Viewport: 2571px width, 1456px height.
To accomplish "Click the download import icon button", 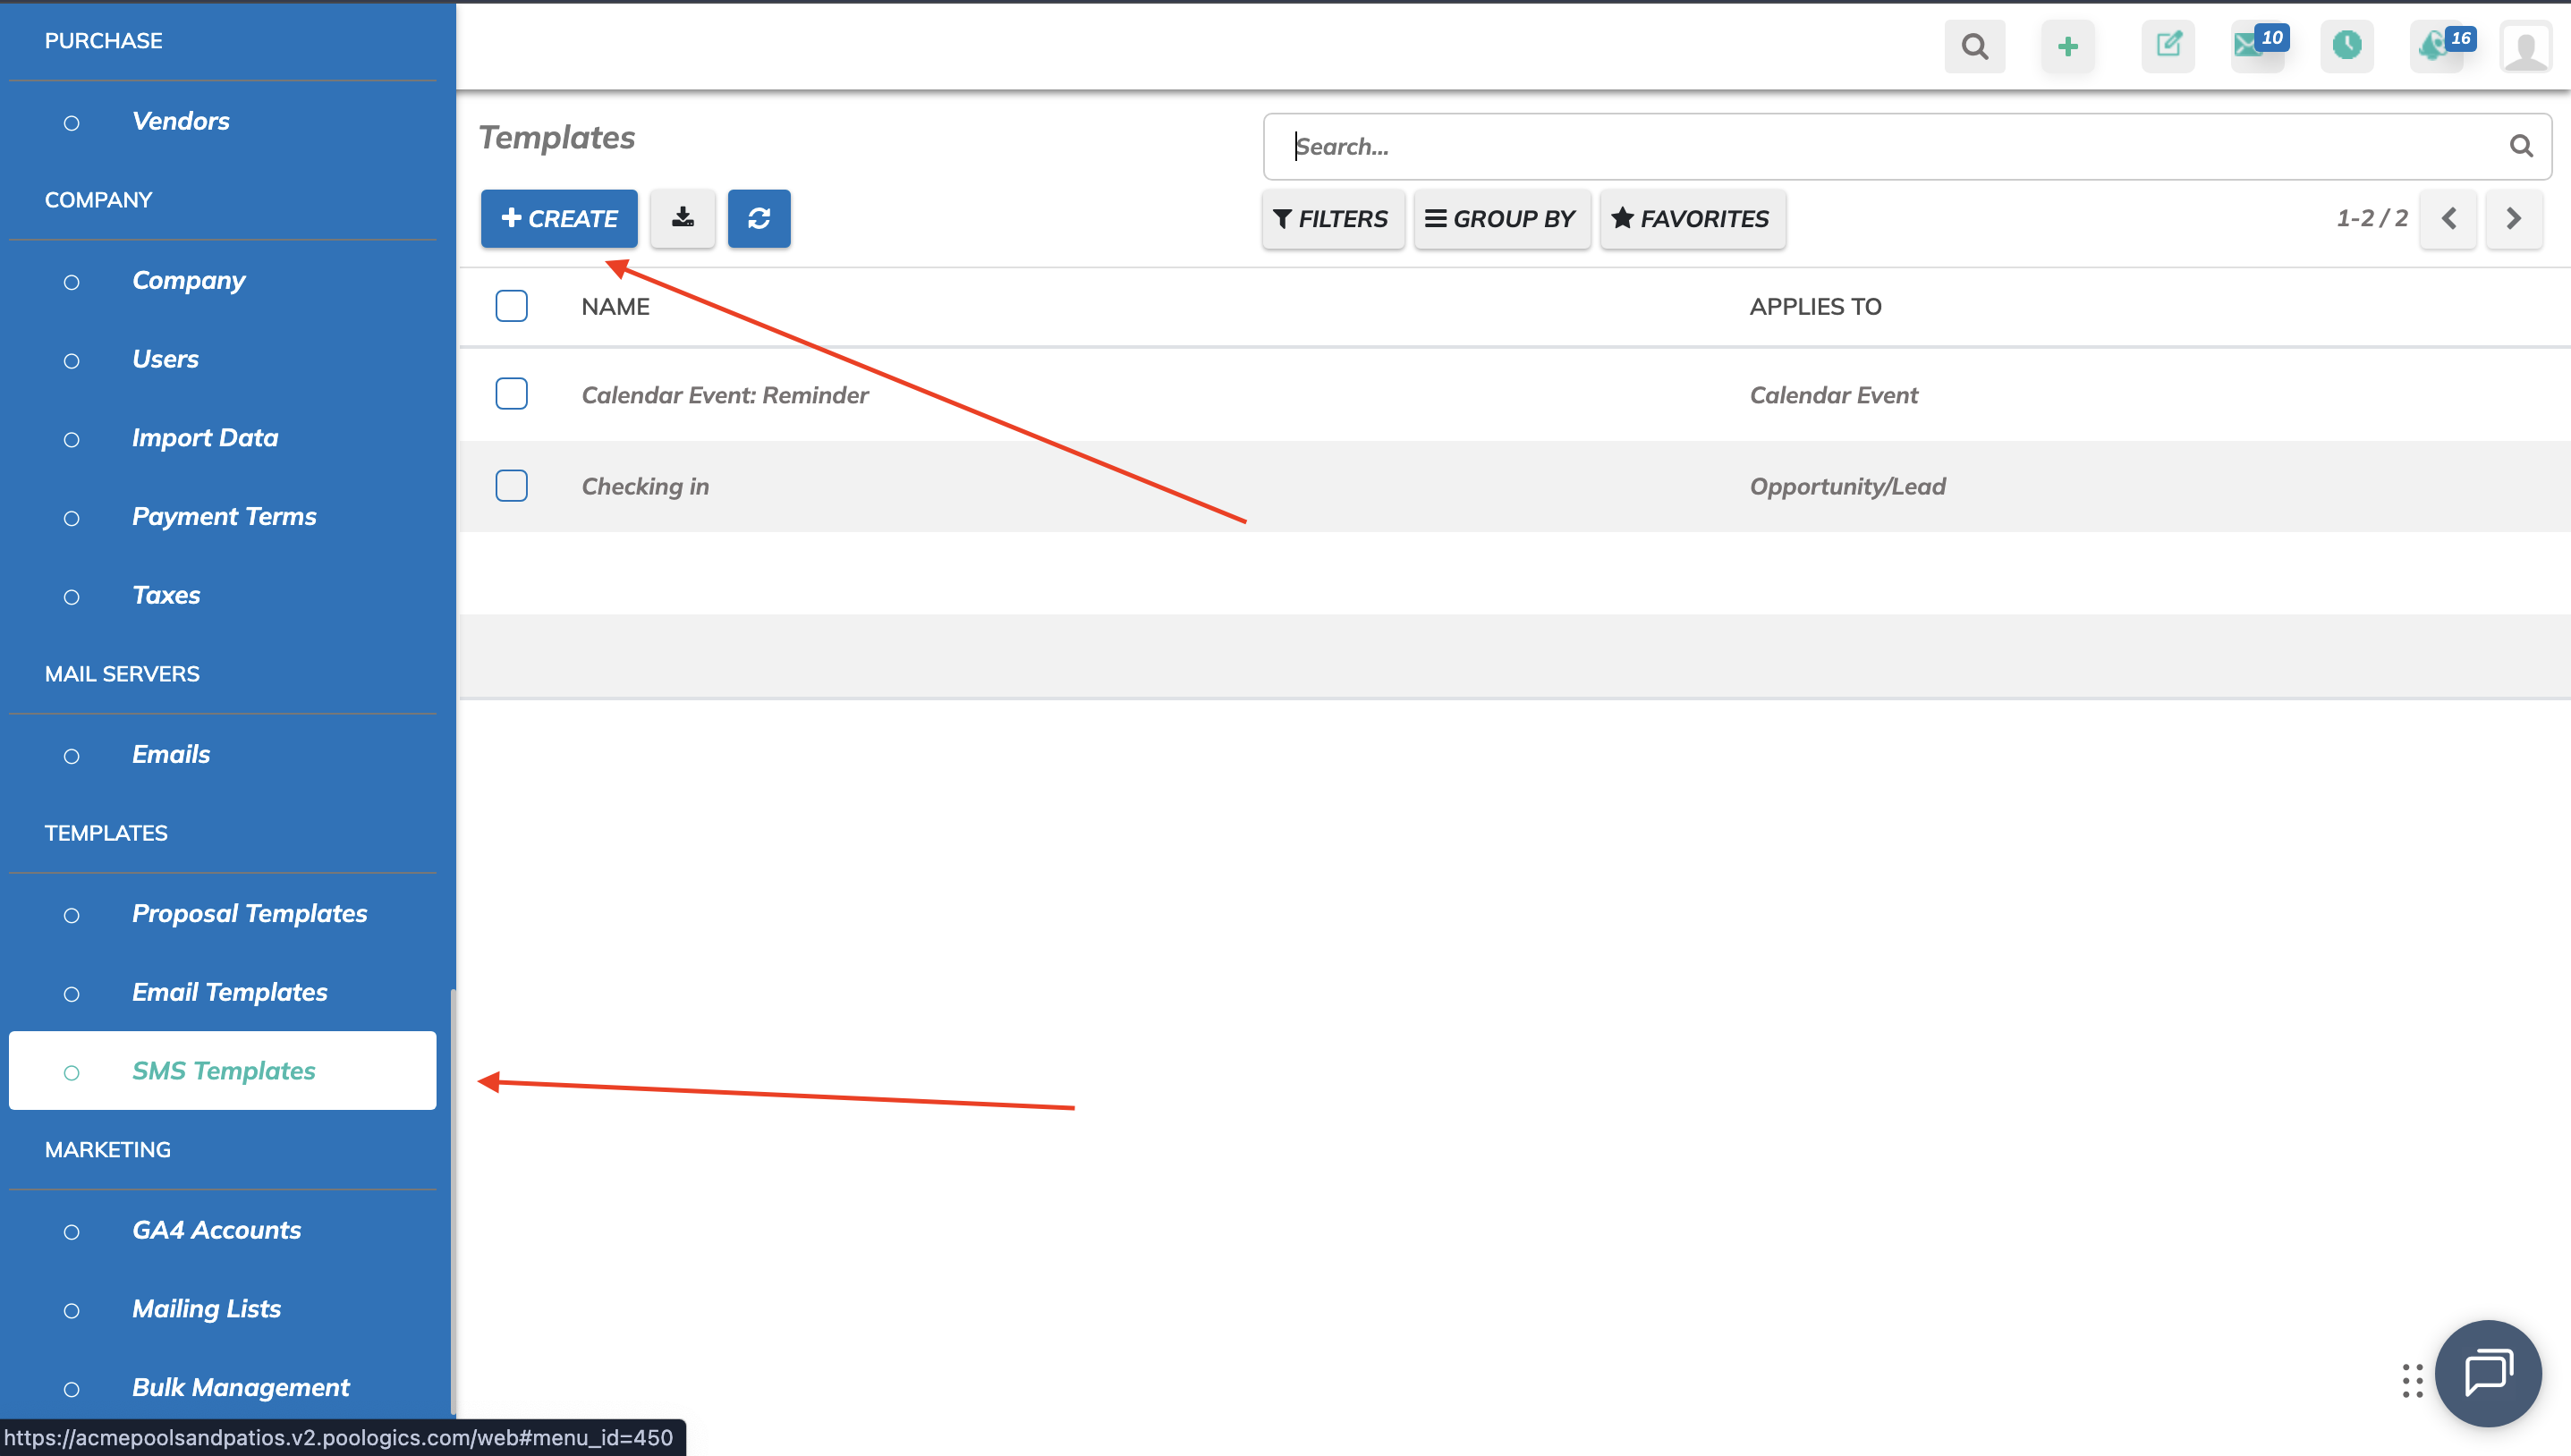I will (x=682, y=218).
